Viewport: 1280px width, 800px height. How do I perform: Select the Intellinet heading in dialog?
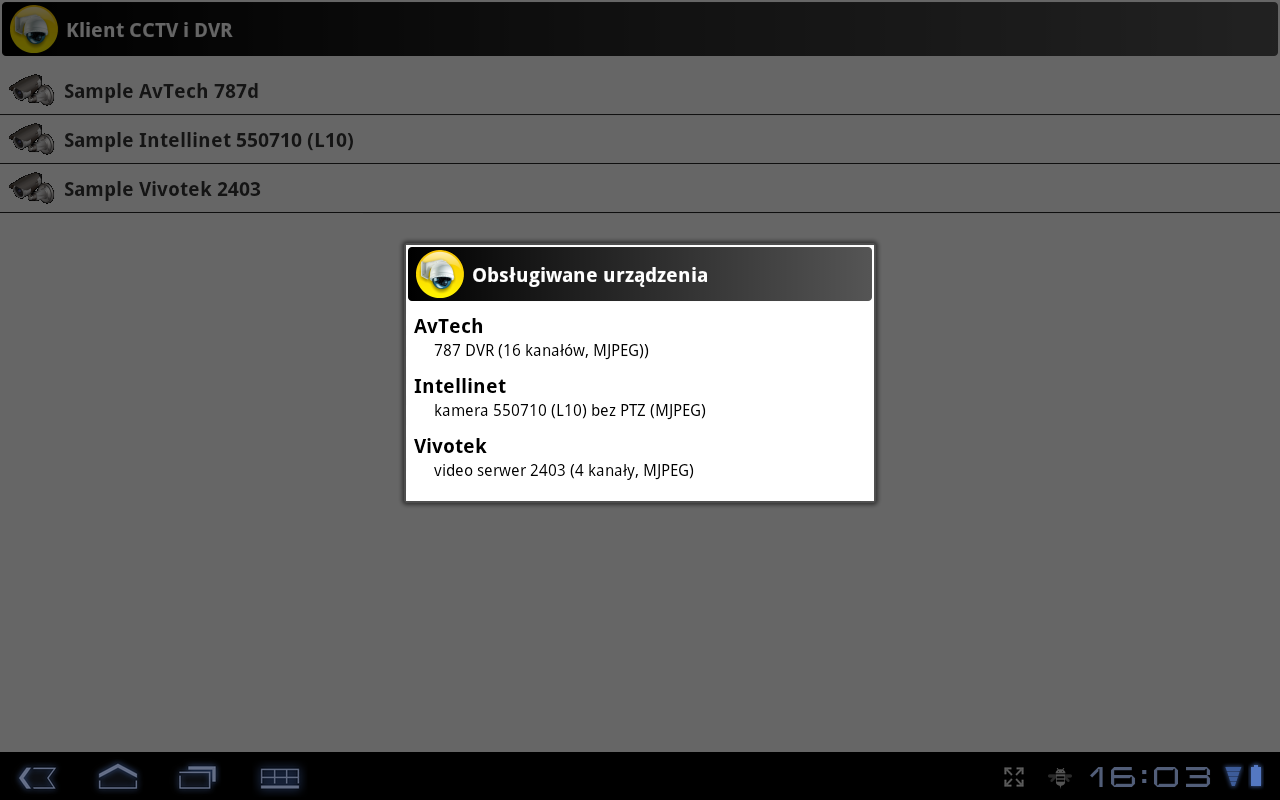pyautogui.click(x=460, y=386)
